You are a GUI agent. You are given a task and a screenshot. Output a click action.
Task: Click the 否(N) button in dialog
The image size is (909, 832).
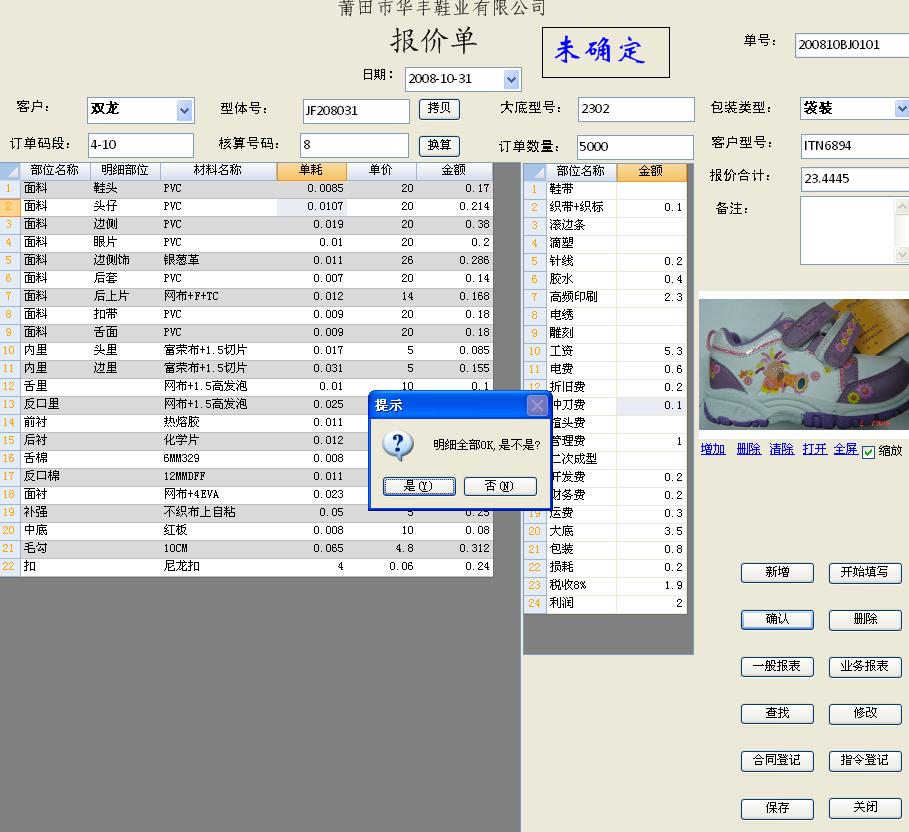(500, 486)
